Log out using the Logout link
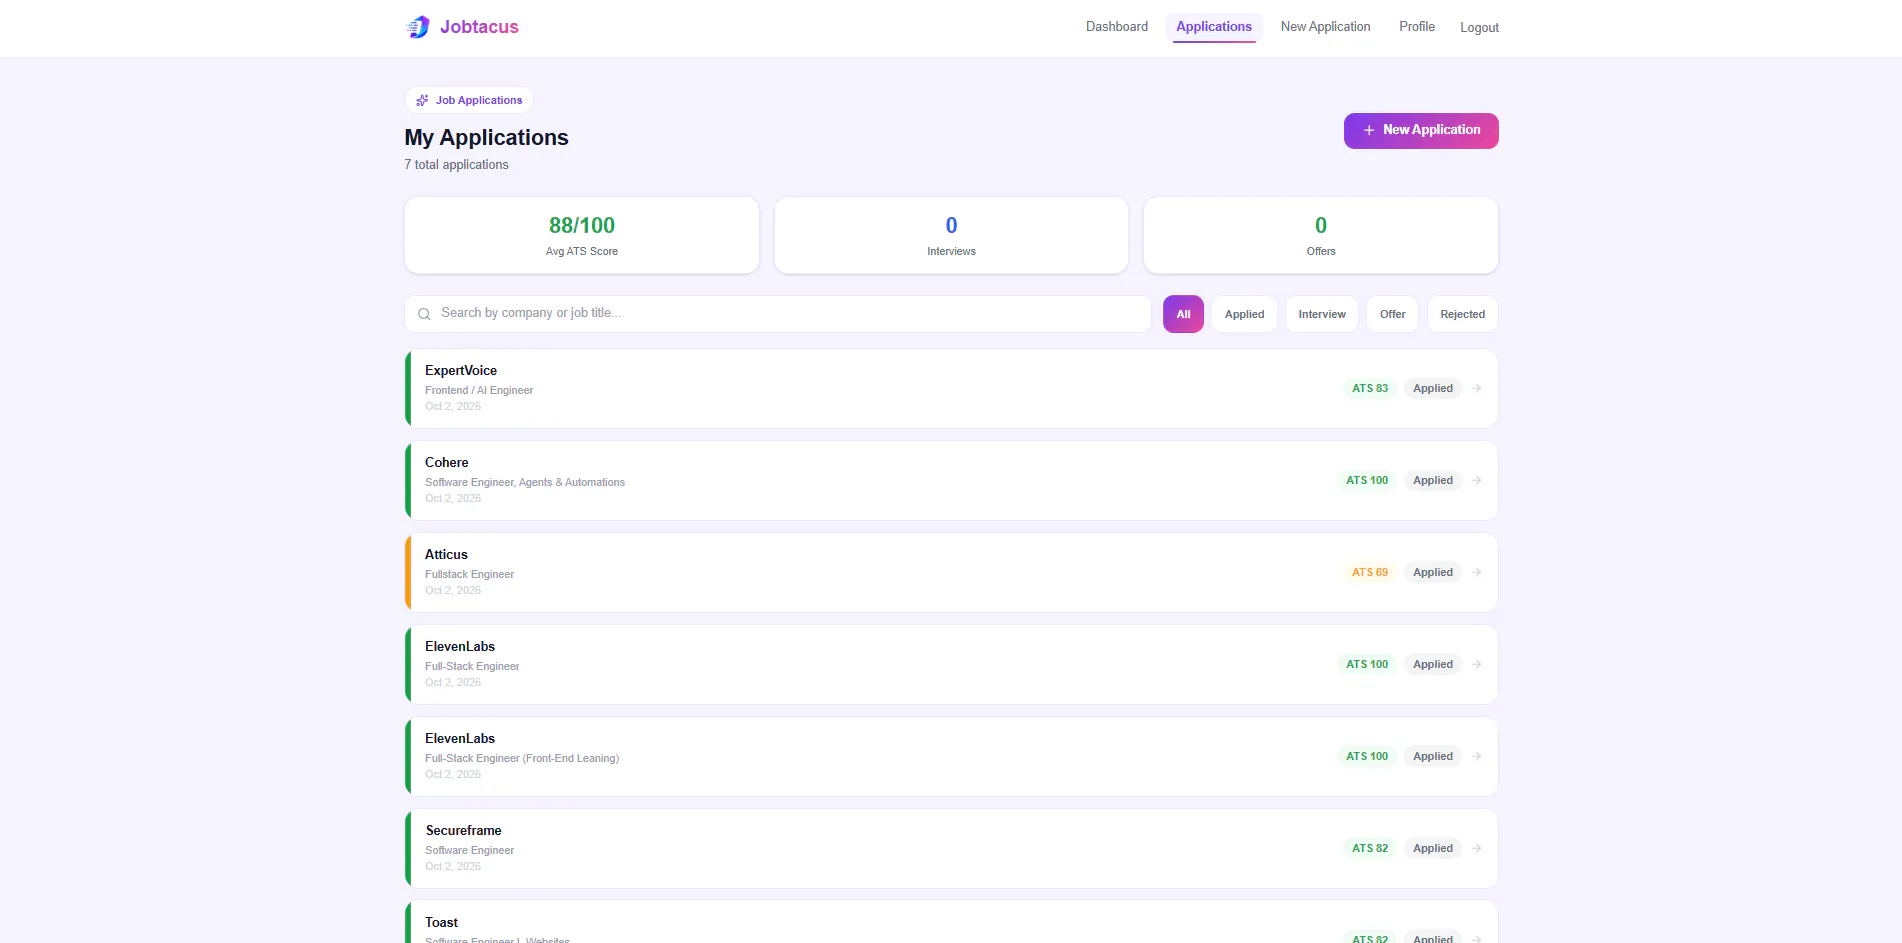Viewport: 1902px width, 943px height. click(x=1479, y=28)
